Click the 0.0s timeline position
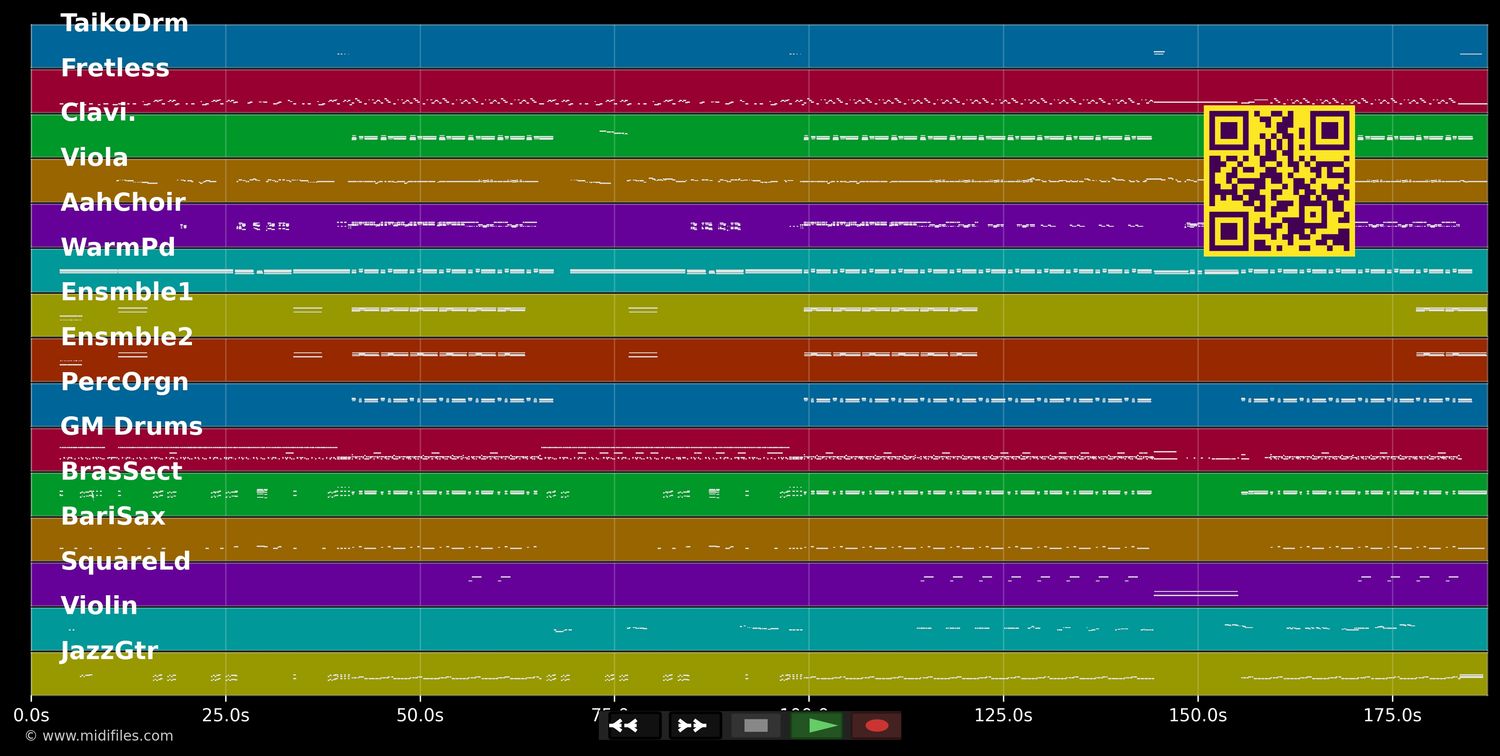Image resolution: width=1500 pixels, height=756 pixels. coord(33,715)
